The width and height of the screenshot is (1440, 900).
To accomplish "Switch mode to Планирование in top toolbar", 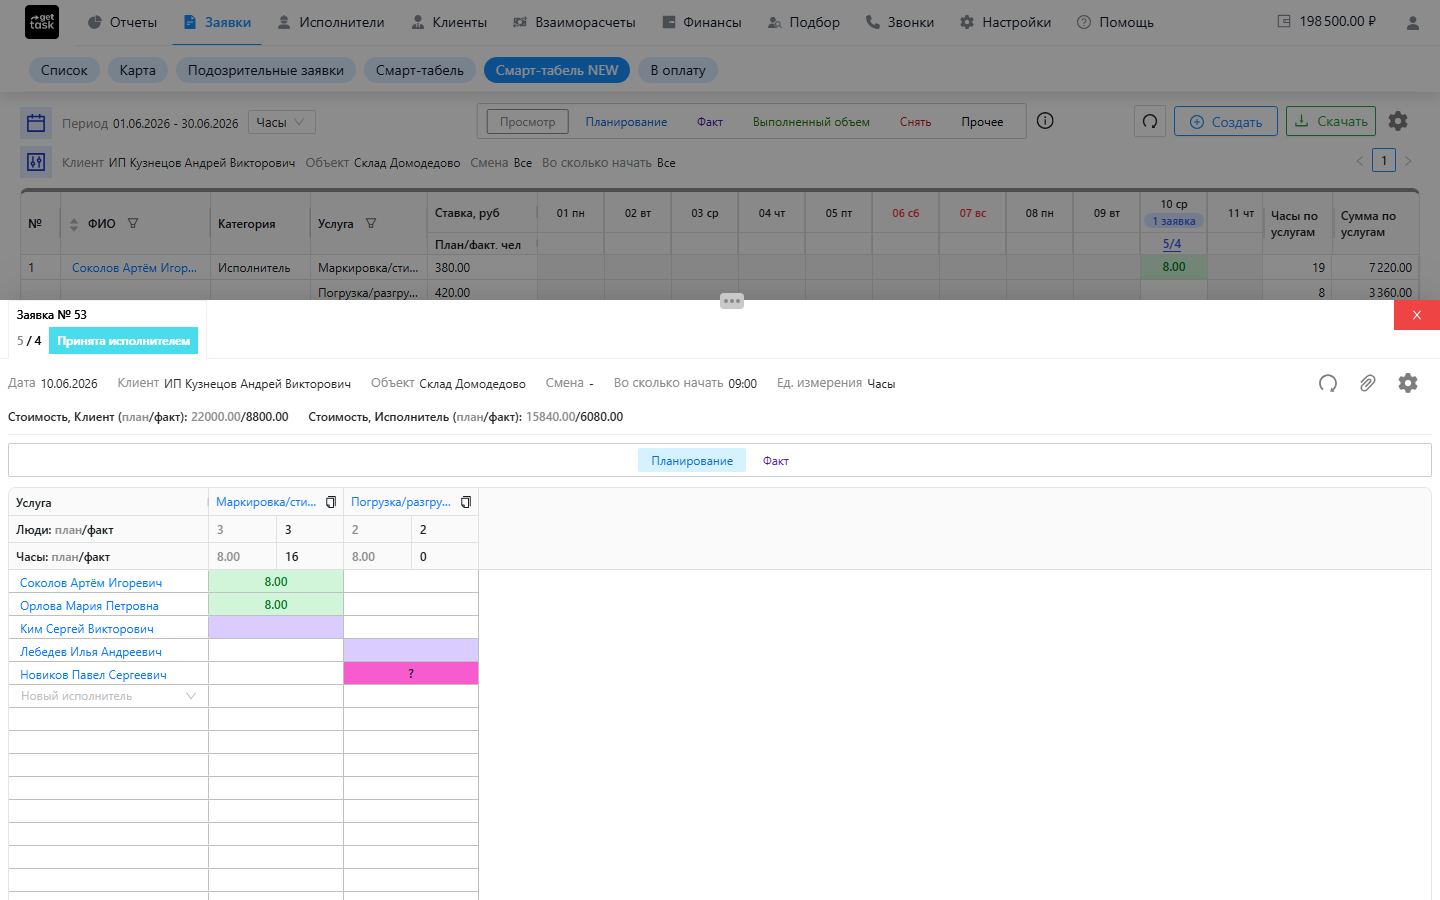I will point(626,122).
